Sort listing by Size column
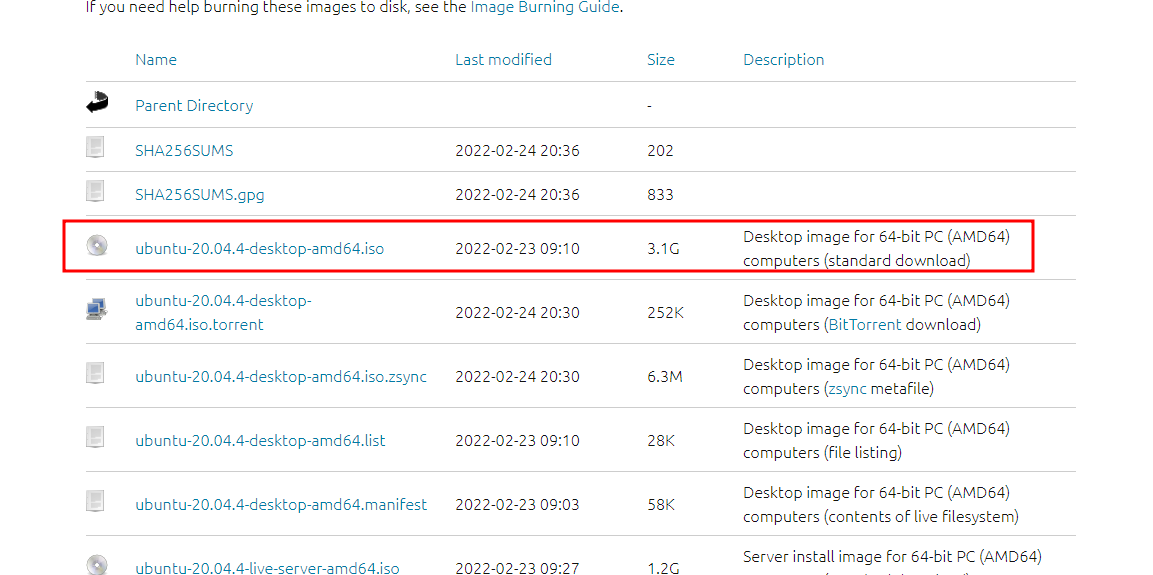 coord(660,60)
